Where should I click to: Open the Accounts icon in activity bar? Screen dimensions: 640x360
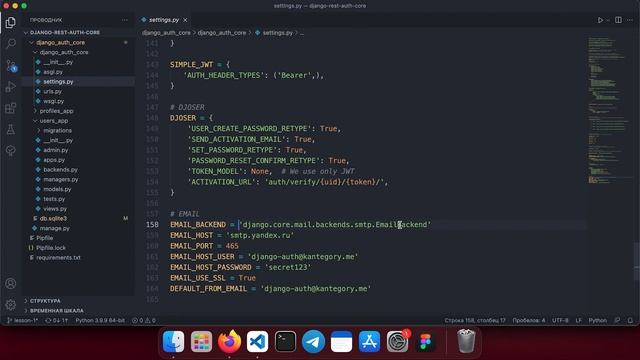pos(11,283)
